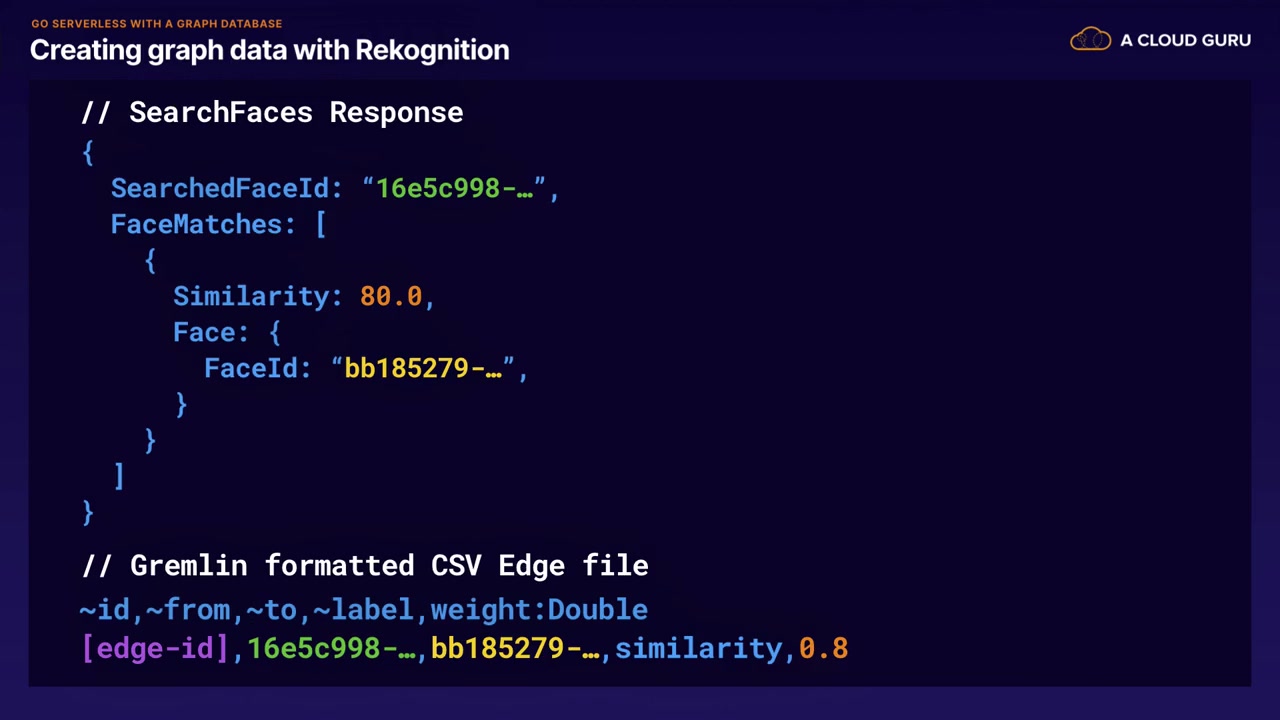
Task: Click the slide title "Creating graph data with Rekognition"
Action: coord(269,50)
